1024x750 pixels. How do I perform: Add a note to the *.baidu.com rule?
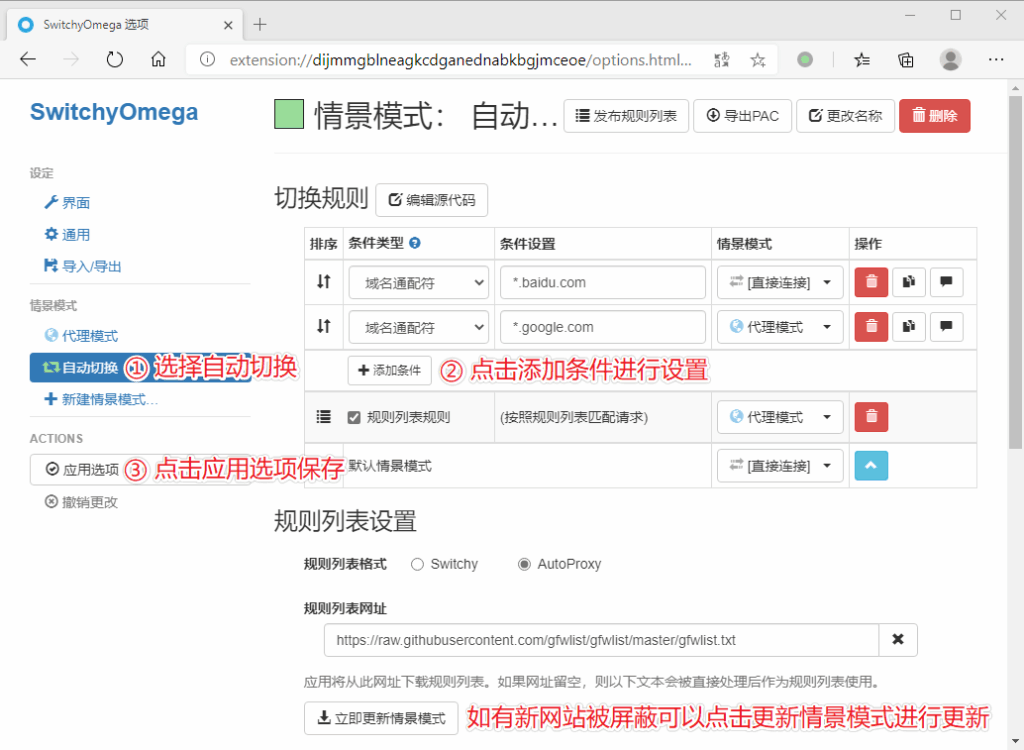coord(946,283)
